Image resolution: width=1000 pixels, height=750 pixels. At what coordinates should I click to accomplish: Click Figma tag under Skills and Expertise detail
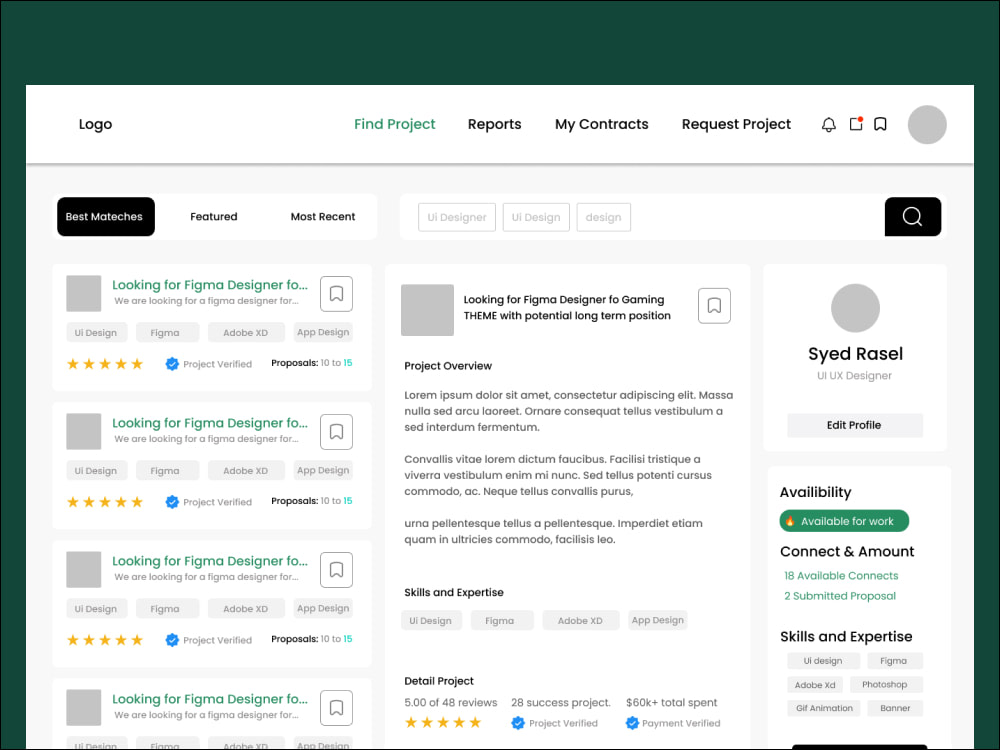coord(502,621)
